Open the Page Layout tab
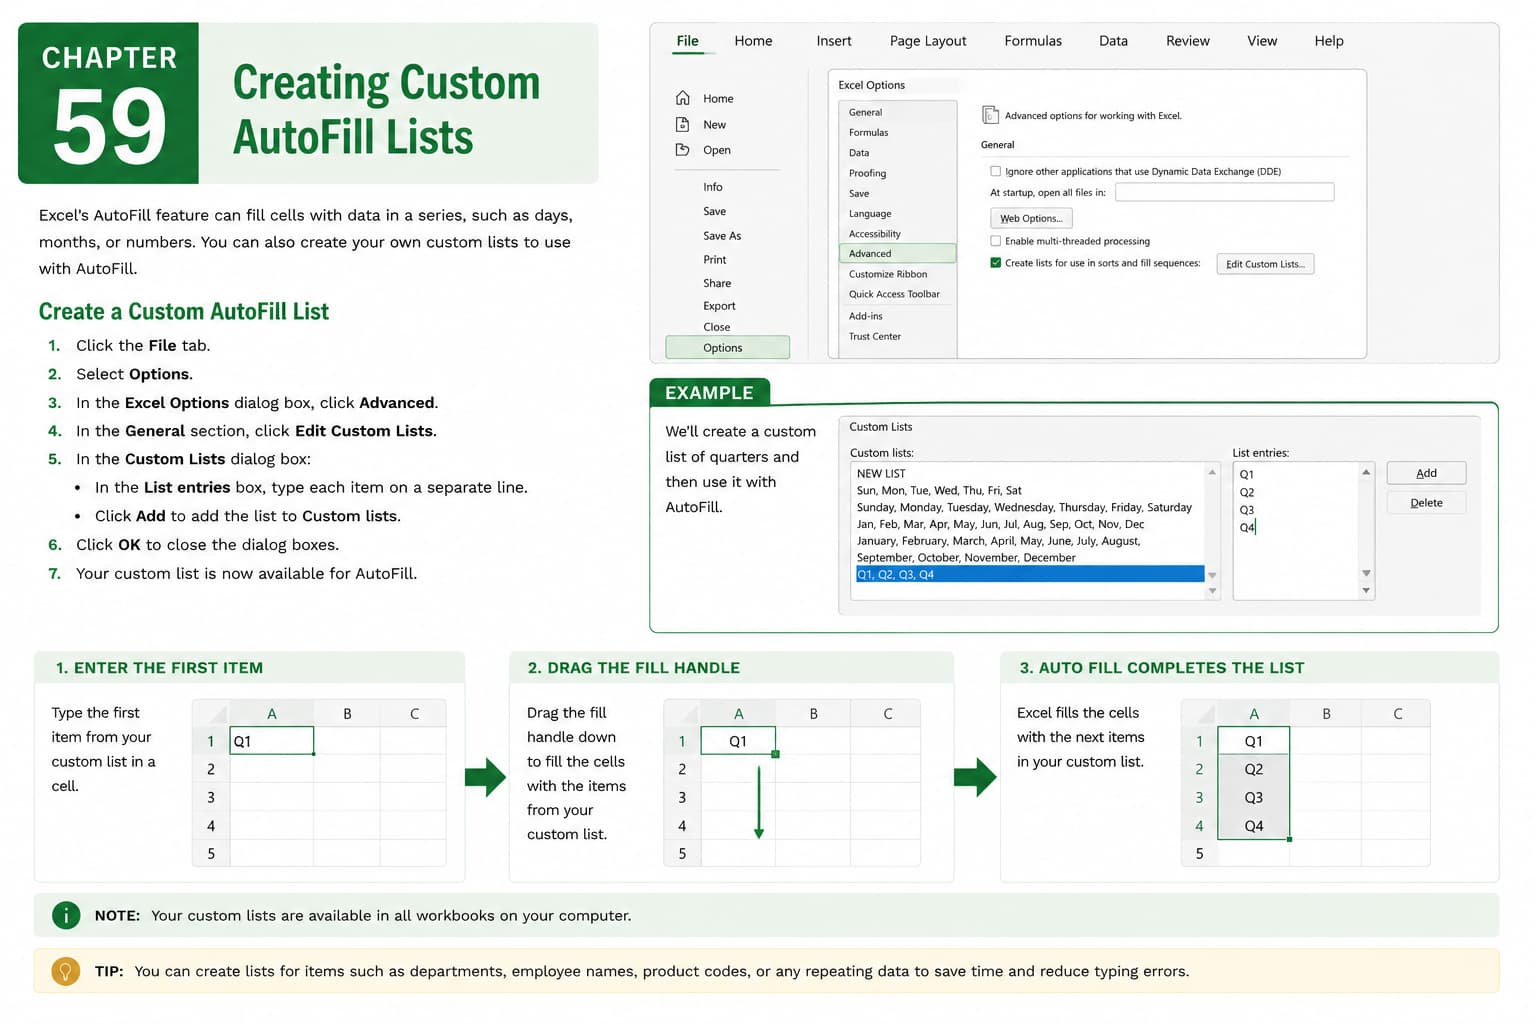Image resolution: width=1536 pixels, height=1024 pixels. [x=928, y=41]
